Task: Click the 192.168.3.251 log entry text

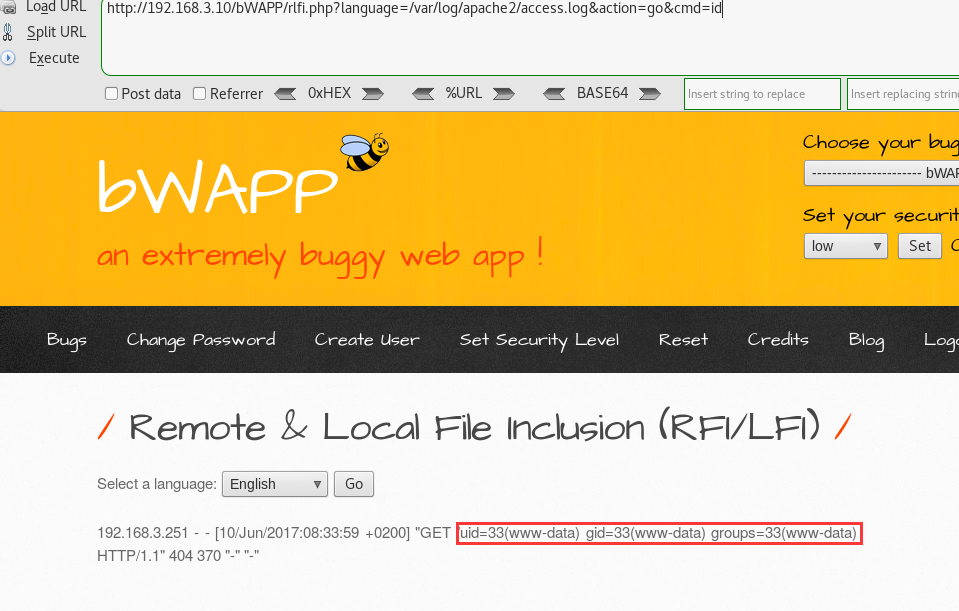Action: coord(143,533)
